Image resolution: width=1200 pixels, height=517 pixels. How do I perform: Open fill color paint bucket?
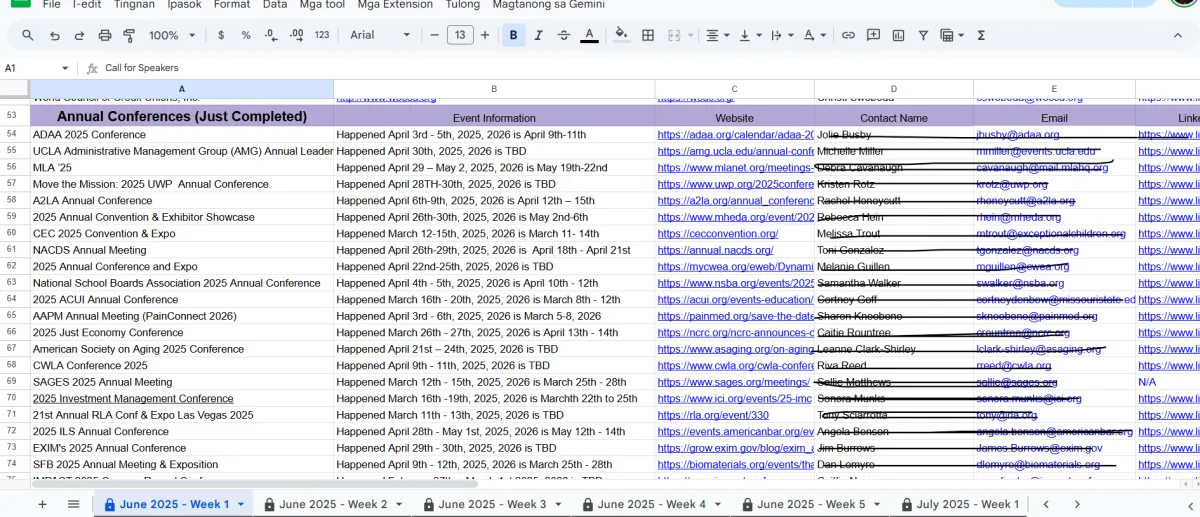(621, 35)
